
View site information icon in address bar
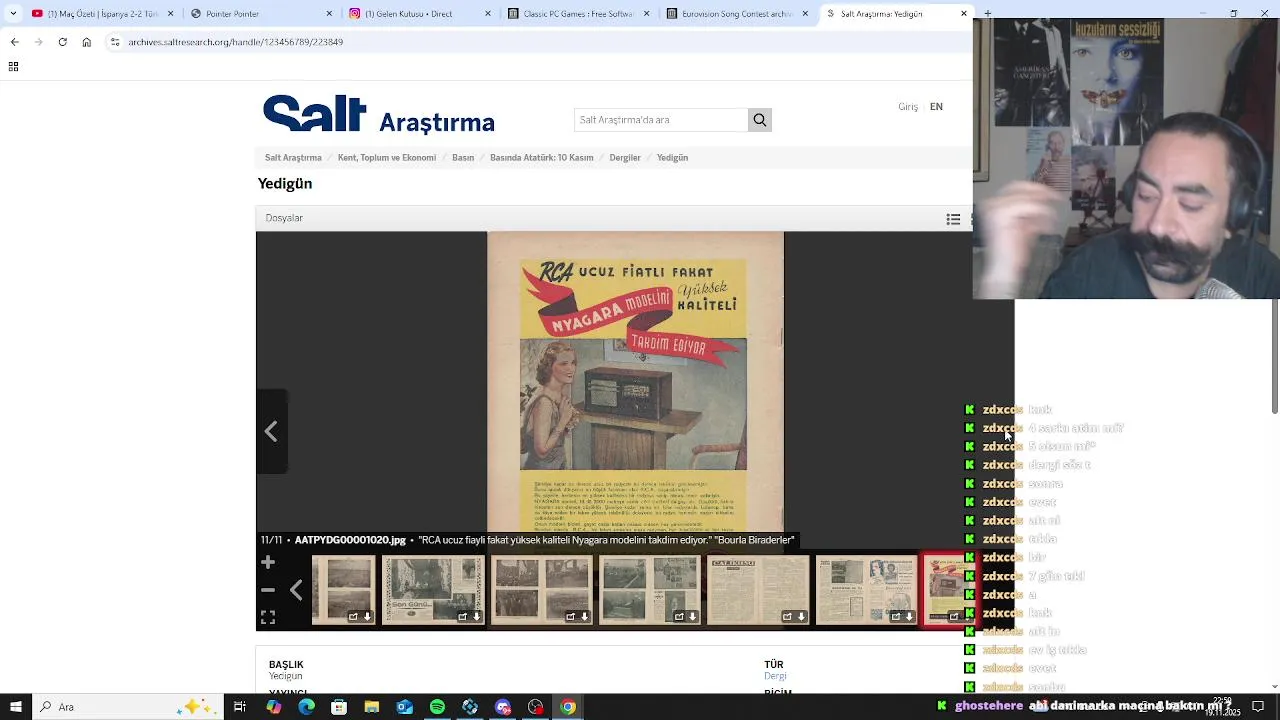(115, 42)
